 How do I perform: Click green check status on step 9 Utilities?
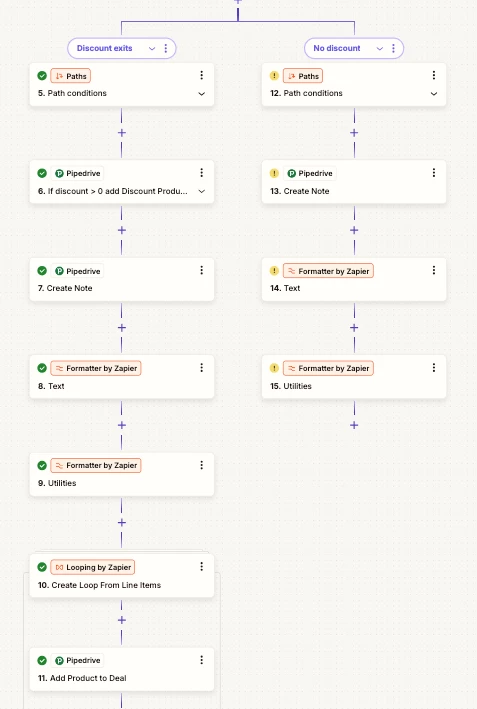42,465
